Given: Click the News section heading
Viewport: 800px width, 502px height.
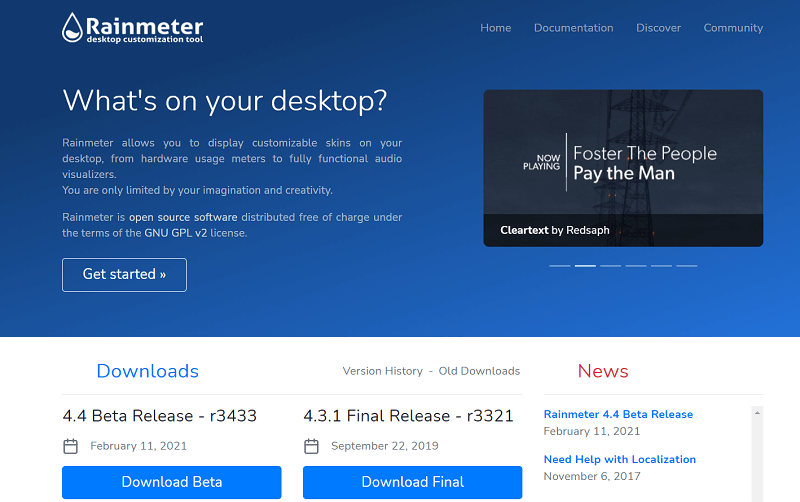Looking at the screenshot, I should pyautogui.click(x=603, y=371).
